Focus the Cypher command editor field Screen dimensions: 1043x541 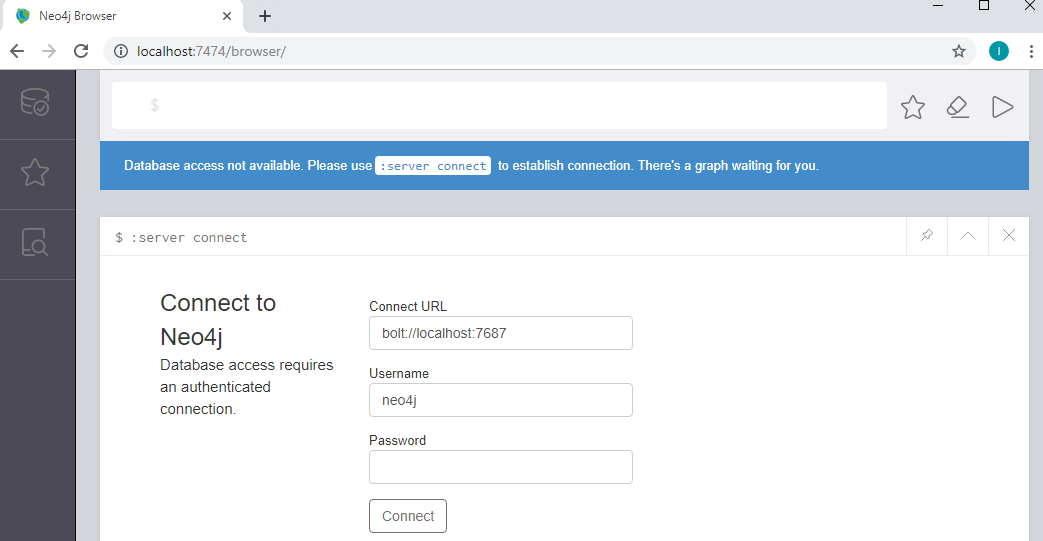(500, 105)
